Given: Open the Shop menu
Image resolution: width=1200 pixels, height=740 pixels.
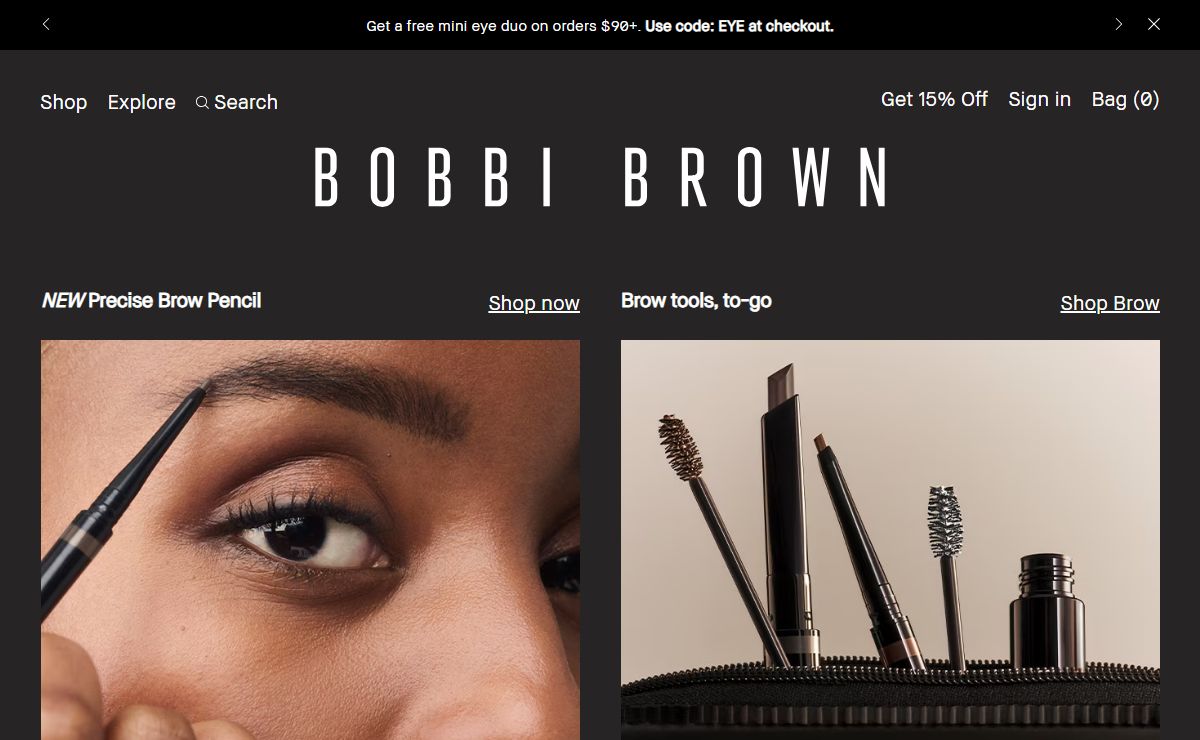Looking at the screenshot, I should [x=64, y=102].
